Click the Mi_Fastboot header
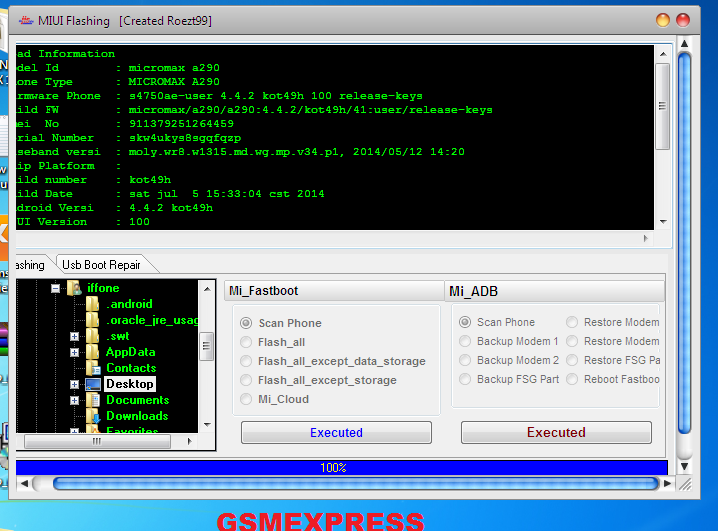 click(334, 291)
